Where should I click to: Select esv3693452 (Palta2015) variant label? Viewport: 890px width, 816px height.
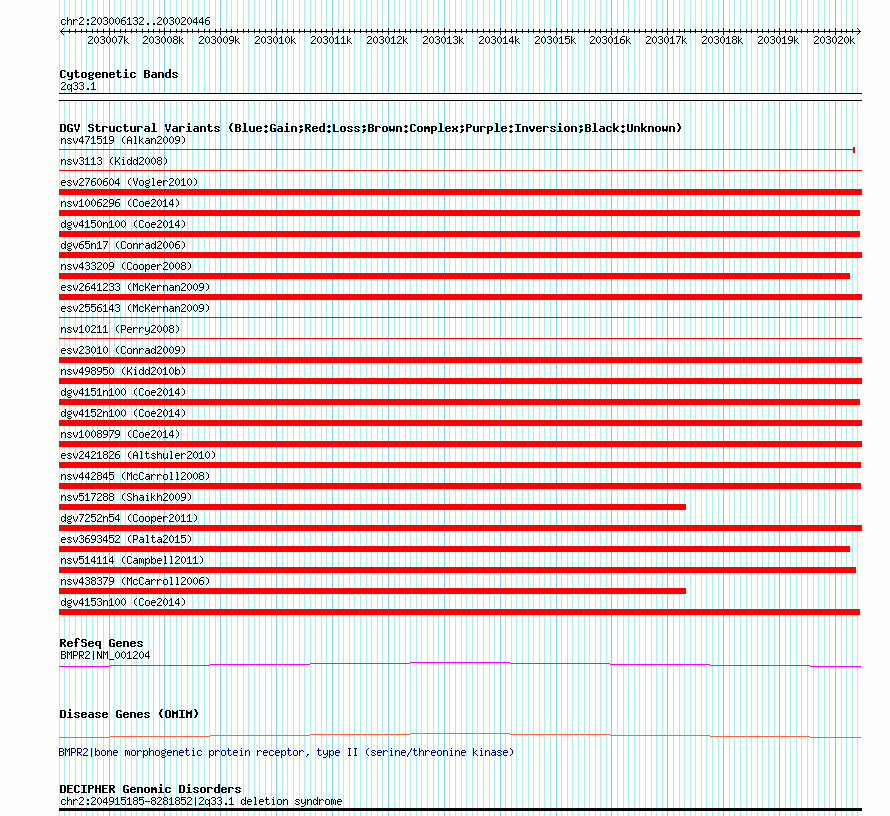click(126, 539)
